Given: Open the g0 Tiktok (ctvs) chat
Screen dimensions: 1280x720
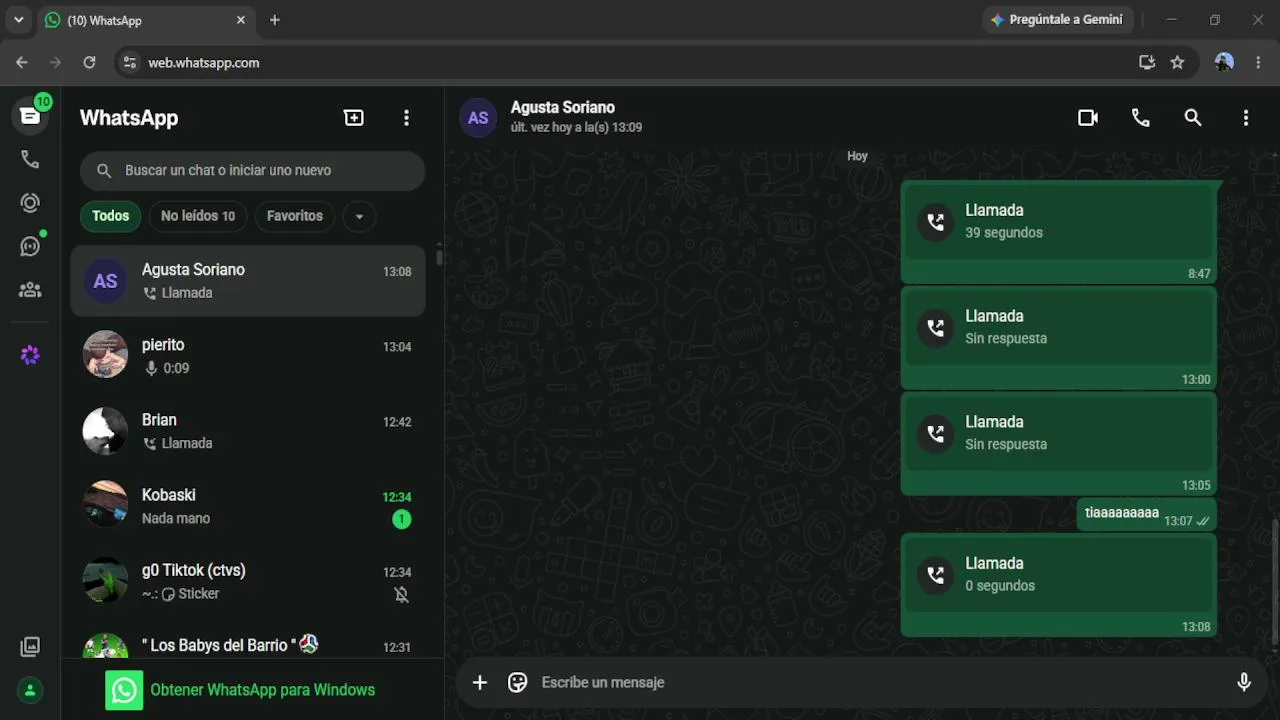Looking at the screenshot, I should click(x=248, y=581).
